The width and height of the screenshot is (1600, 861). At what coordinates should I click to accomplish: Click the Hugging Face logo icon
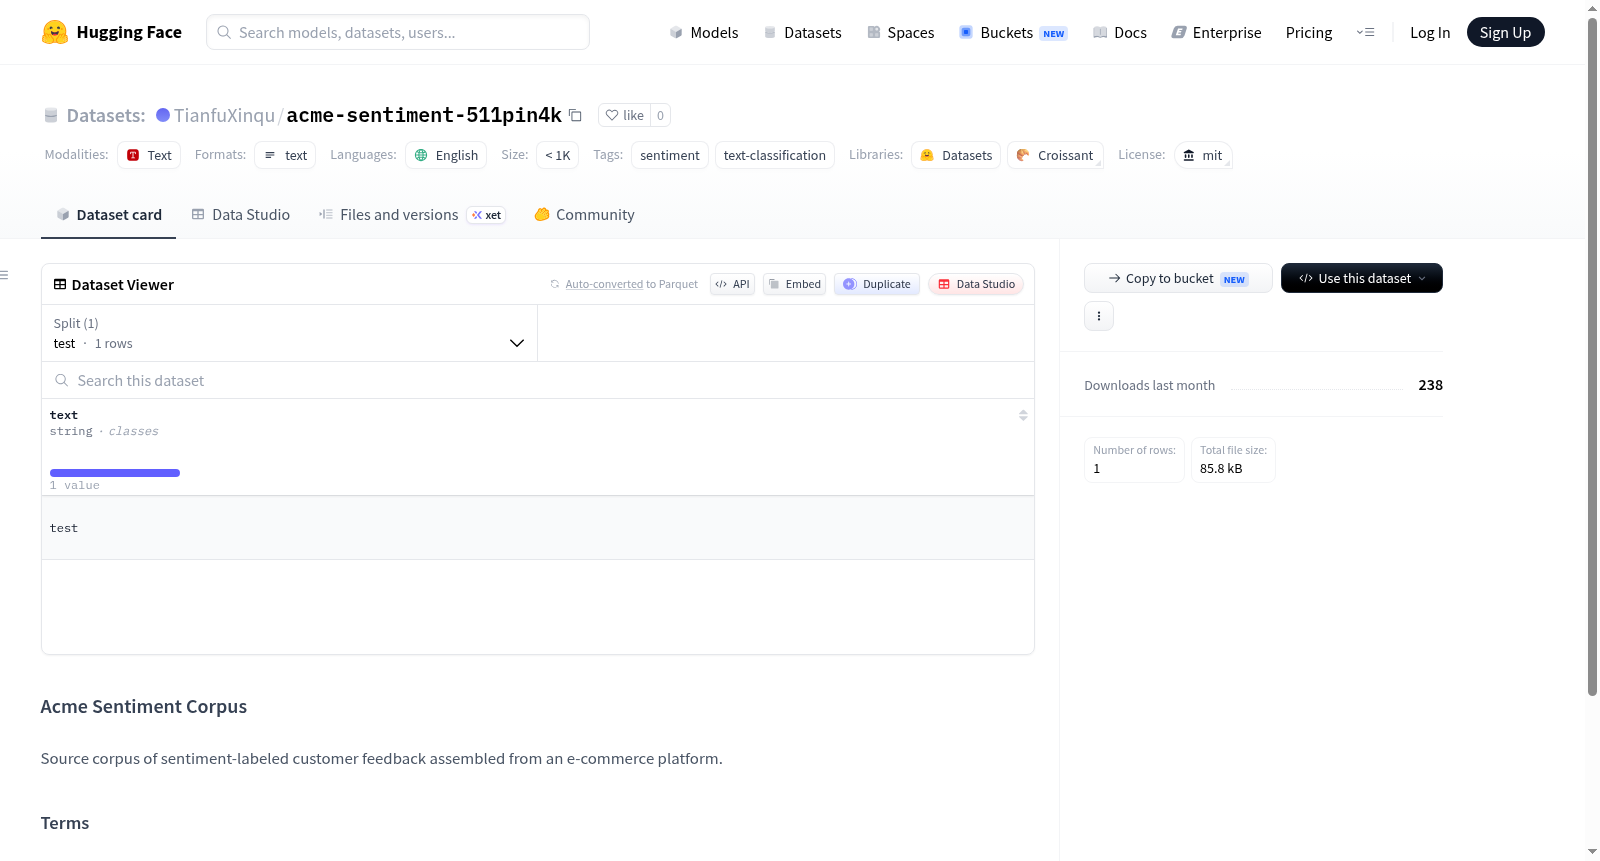pyautogui.click(x=55, y=32)
